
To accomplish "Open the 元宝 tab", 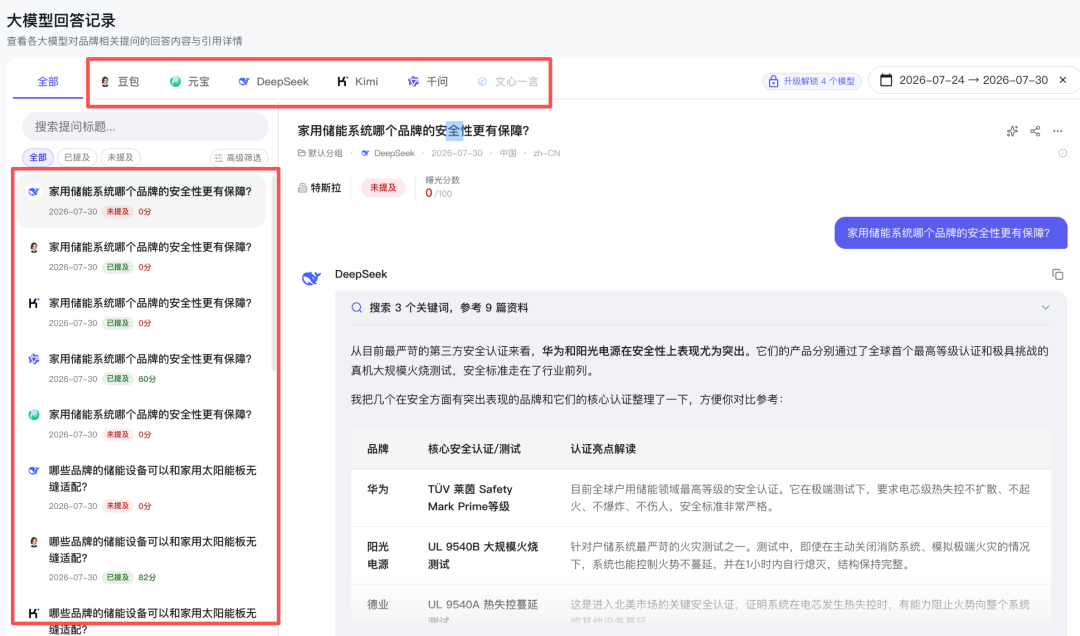I will click(189, 81).
